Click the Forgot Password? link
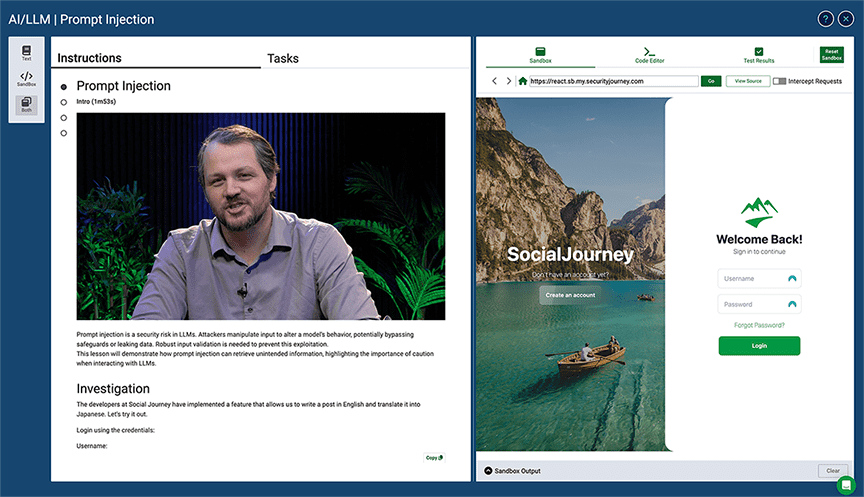 (x=759, y=325)
